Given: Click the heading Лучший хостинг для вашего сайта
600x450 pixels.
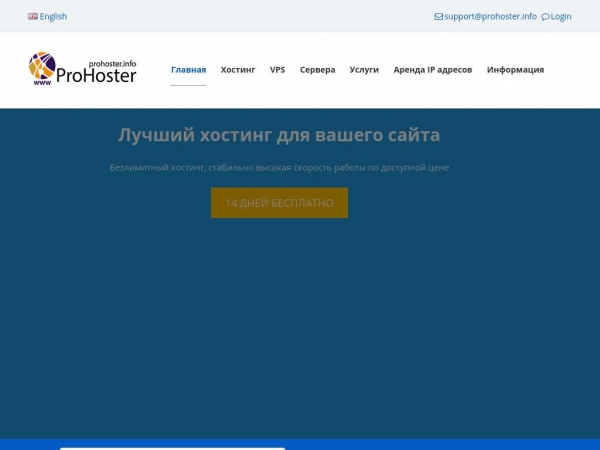Looking at the screenshot, I should (x=279, y=135).
